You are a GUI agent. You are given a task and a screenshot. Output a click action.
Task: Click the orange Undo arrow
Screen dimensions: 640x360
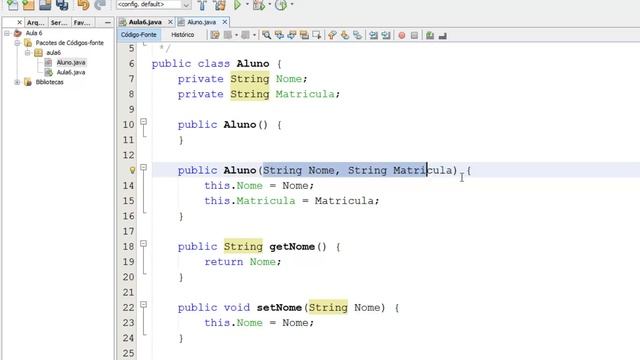(x=83, y=5)
